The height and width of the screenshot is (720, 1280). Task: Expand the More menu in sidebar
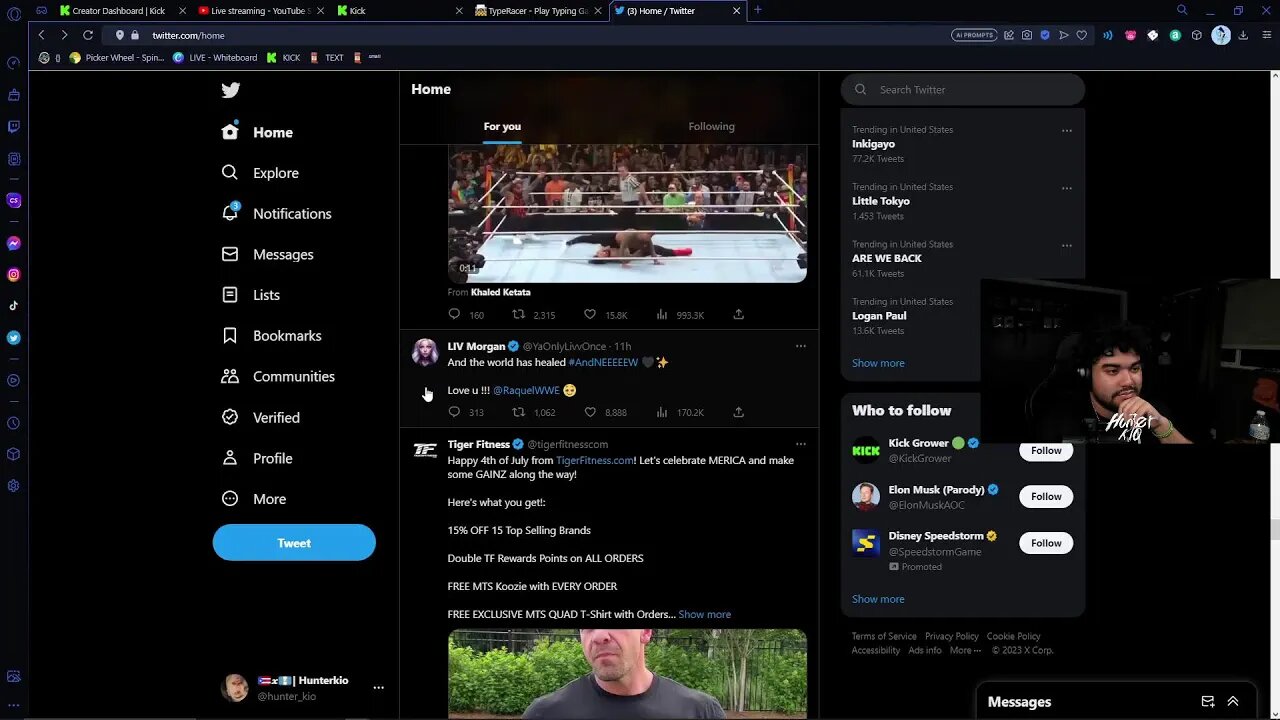[254, 499]
